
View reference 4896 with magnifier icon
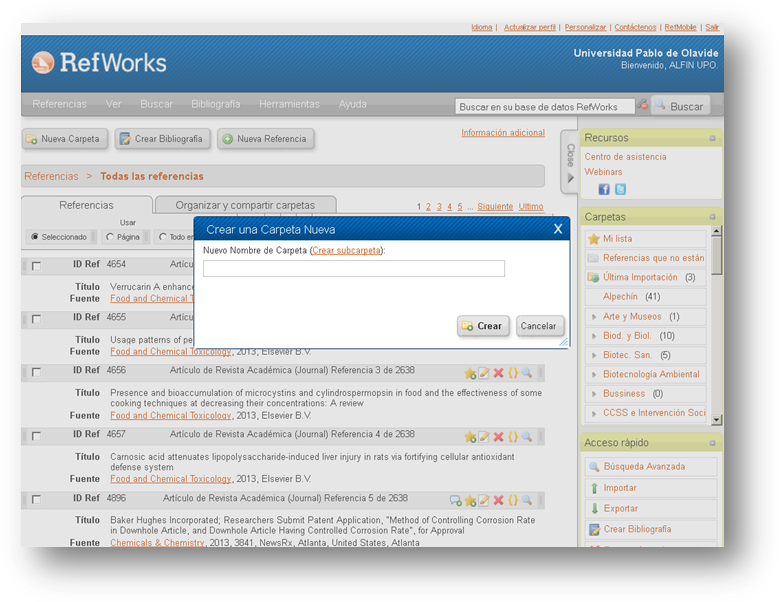[x=527, y=500]
